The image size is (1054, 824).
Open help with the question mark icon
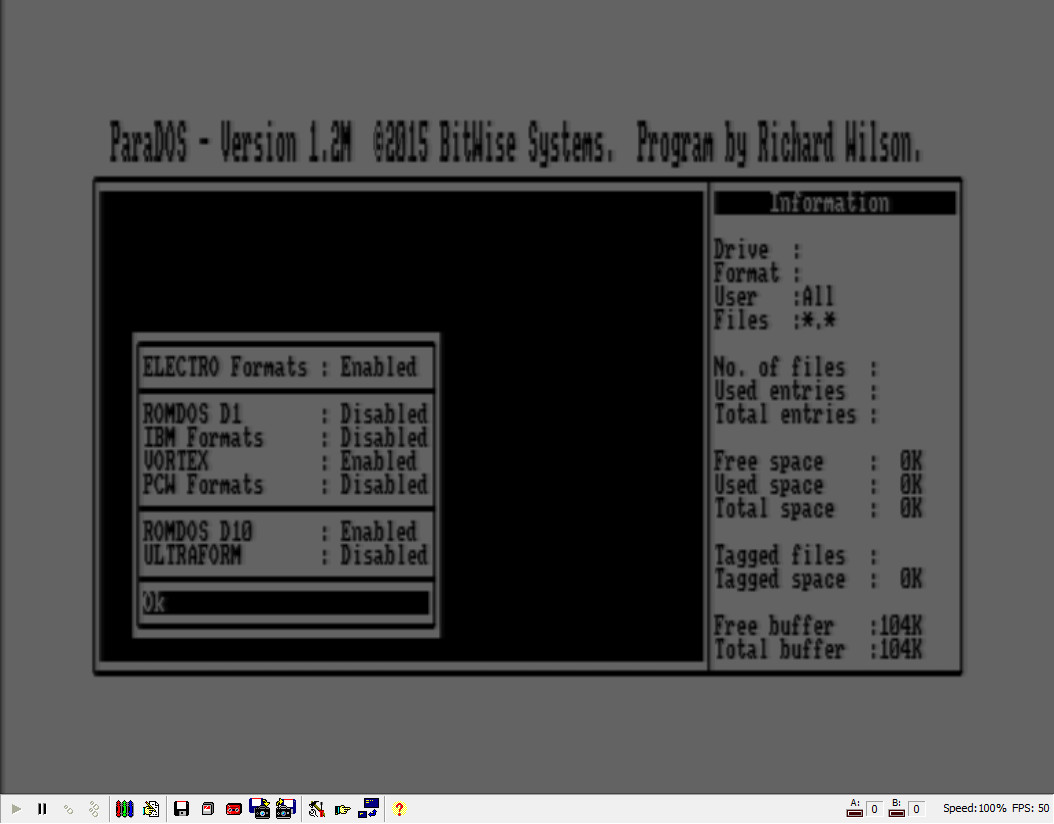click(399, 809)
